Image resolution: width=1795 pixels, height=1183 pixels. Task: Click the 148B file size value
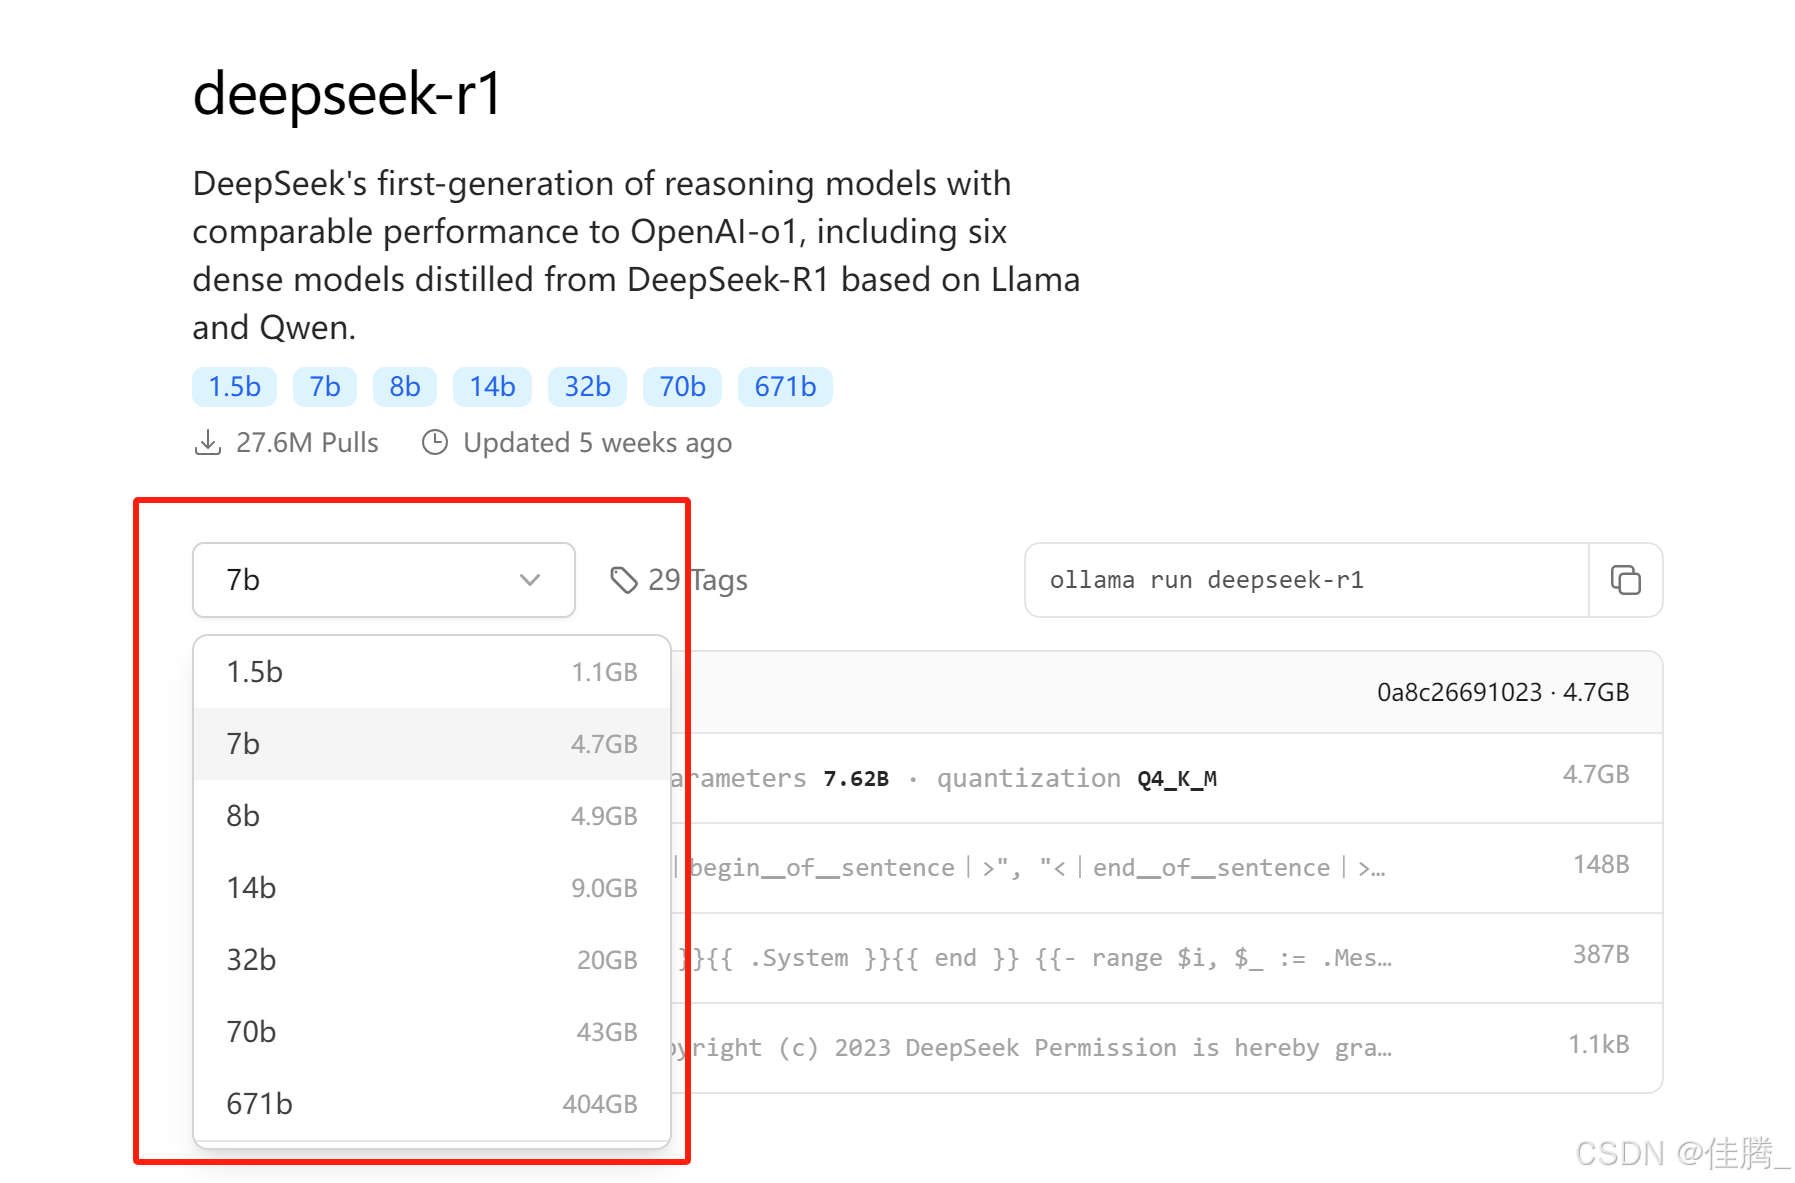pos(1601,864)
